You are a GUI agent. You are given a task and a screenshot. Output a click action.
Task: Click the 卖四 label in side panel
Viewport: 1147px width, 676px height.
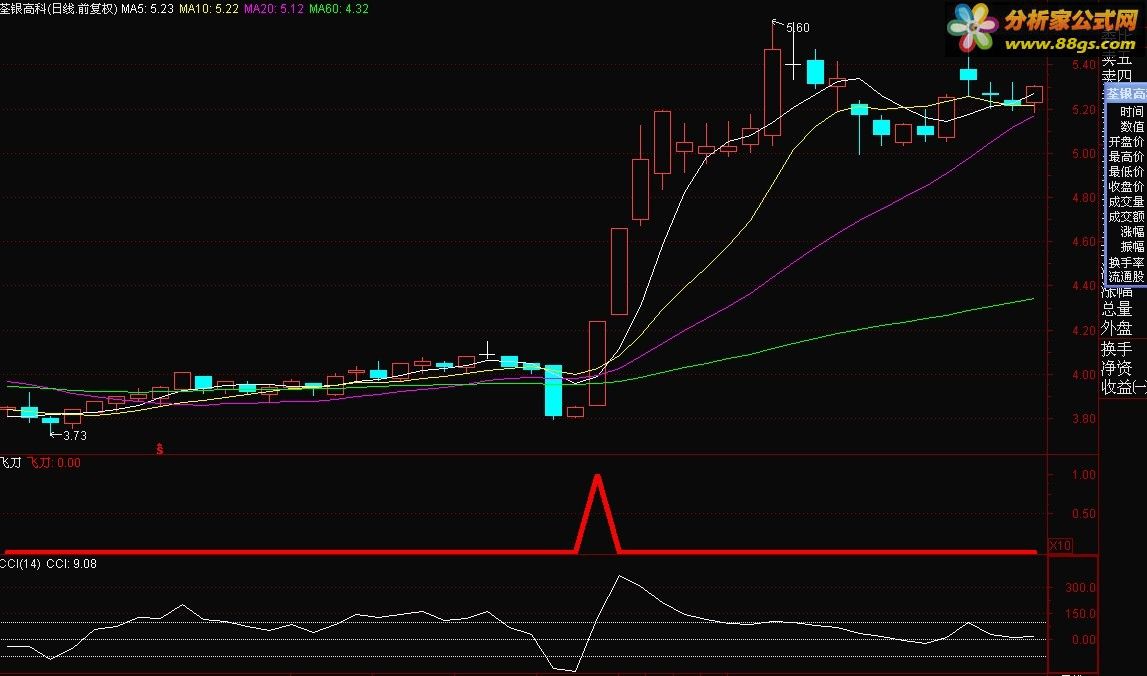(1116, 75)
